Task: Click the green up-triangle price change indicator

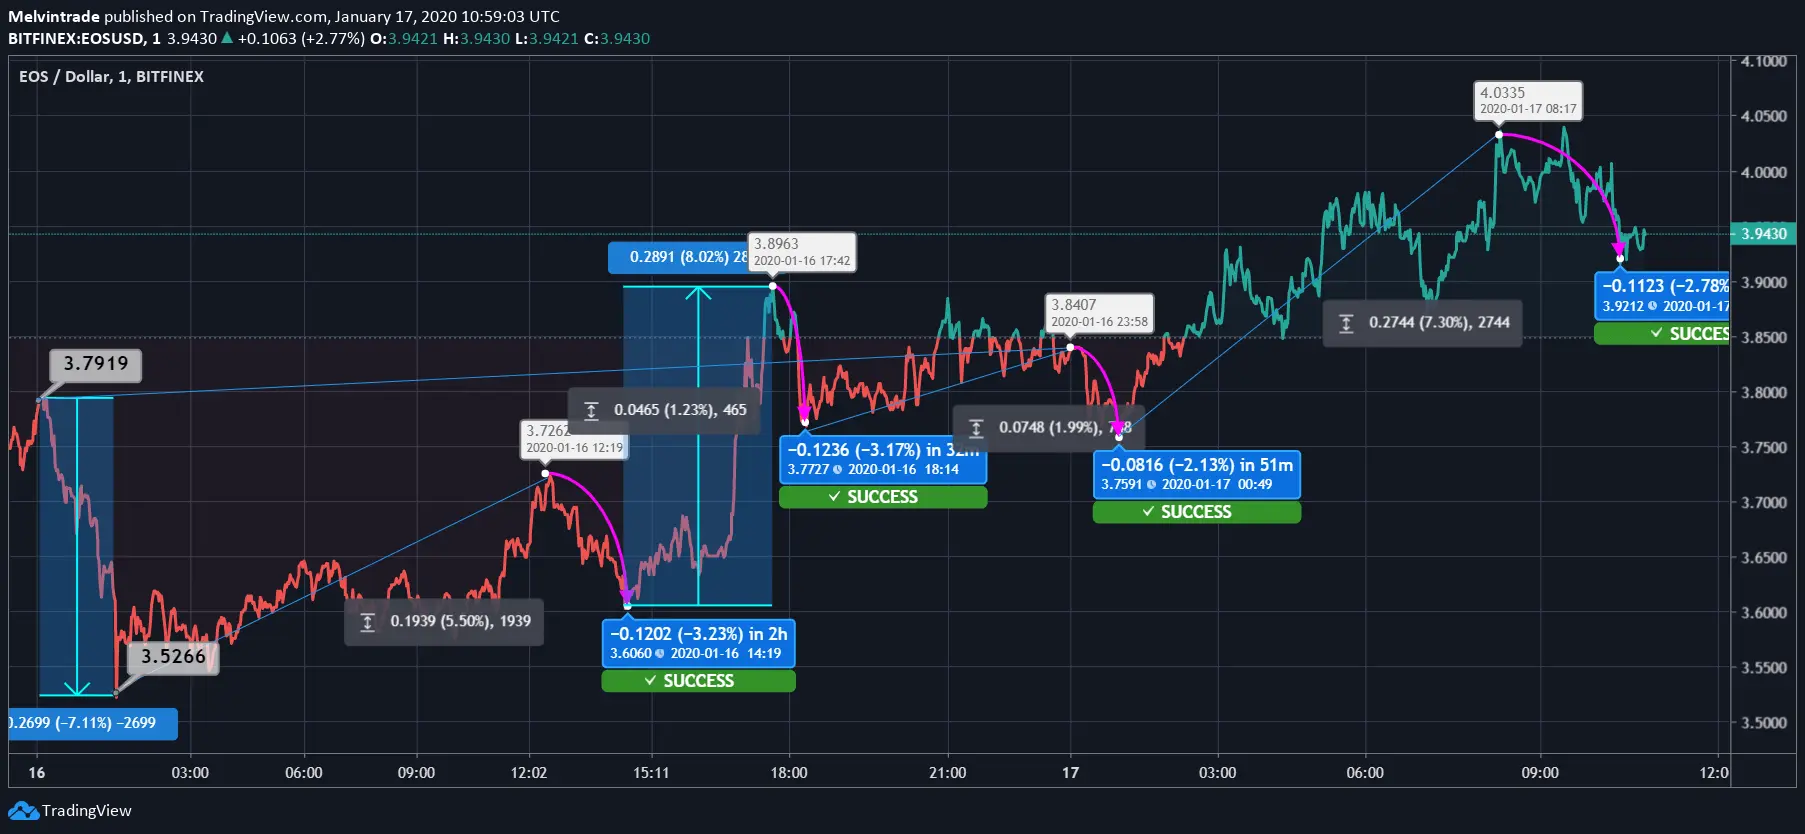Action: [227, 38]
